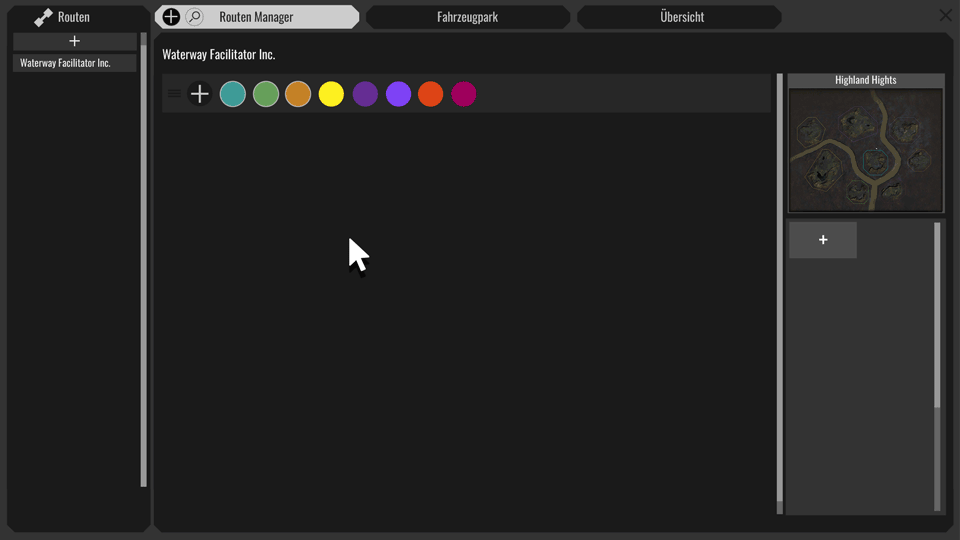
Task: Click the plus icon in Routen Manager tab
Action: coord(171,17)
